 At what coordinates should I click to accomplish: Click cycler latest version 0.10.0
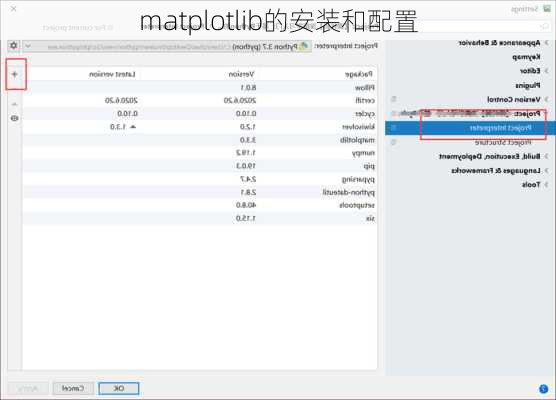tap(127, 114)
